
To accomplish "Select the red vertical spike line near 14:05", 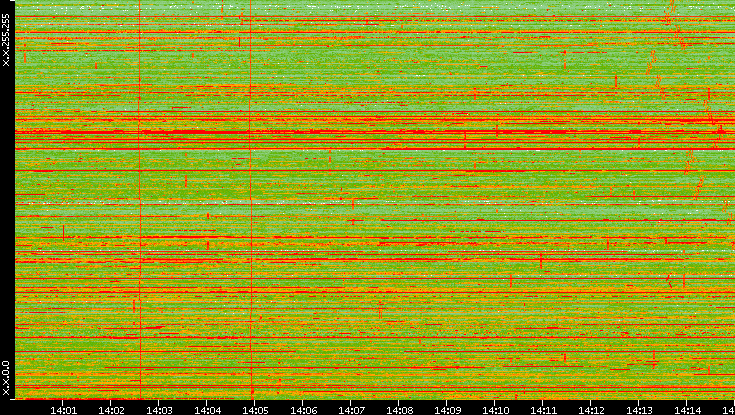I will 251,199.
